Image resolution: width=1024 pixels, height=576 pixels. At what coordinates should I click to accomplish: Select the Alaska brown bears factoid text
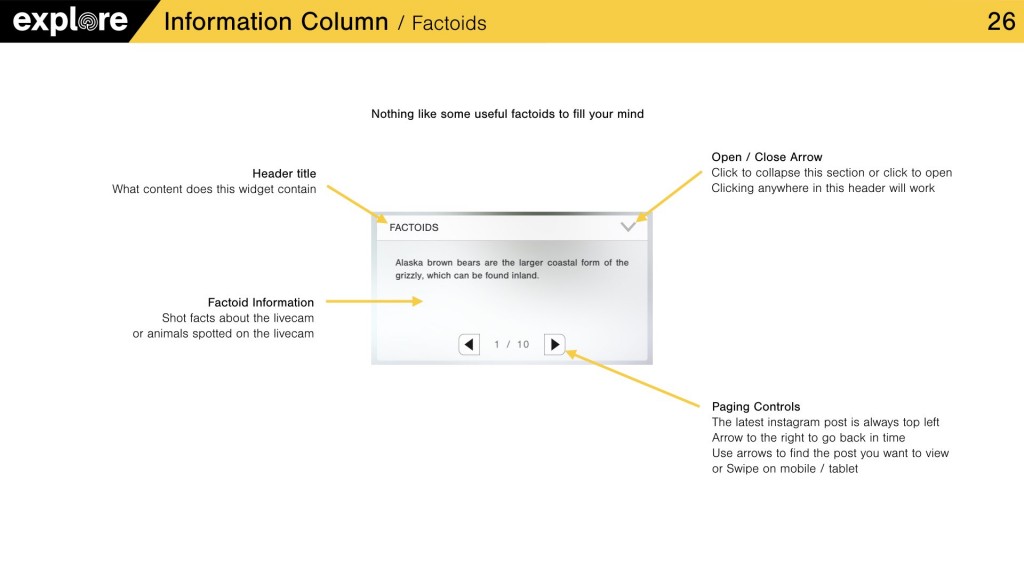click(x=511, y=269)
